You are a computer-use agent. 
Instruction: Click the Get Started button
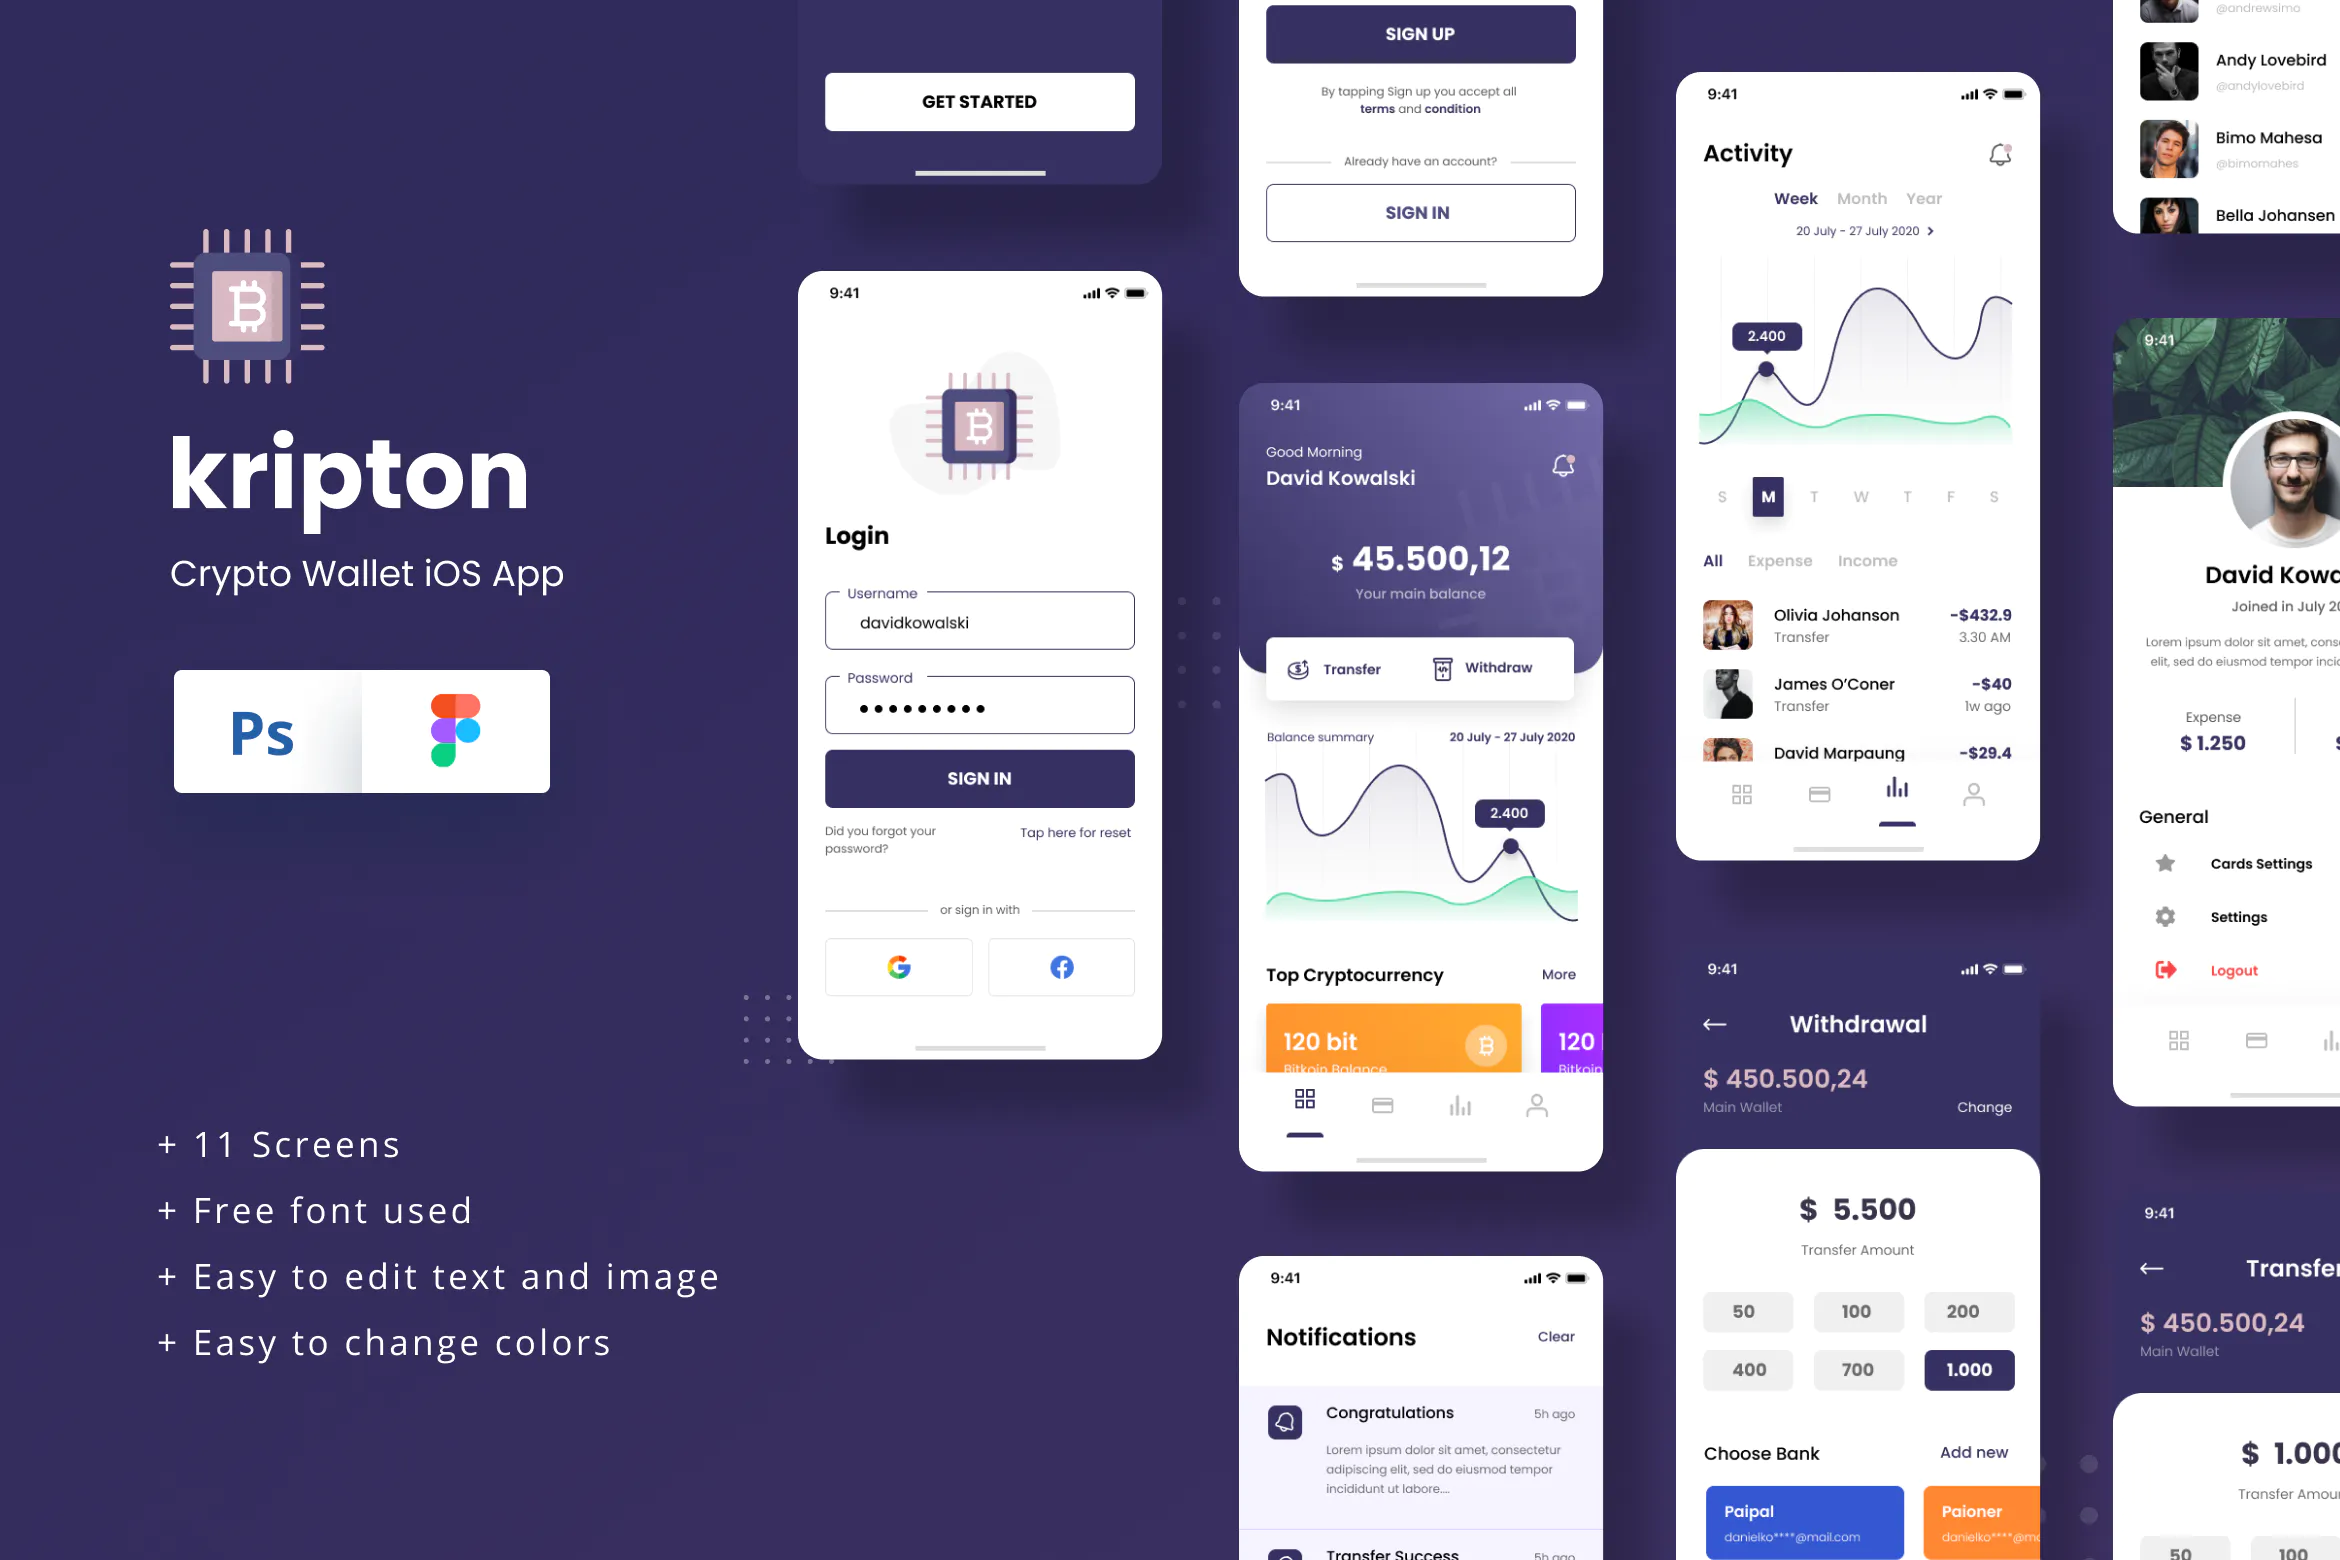[978, 101]
